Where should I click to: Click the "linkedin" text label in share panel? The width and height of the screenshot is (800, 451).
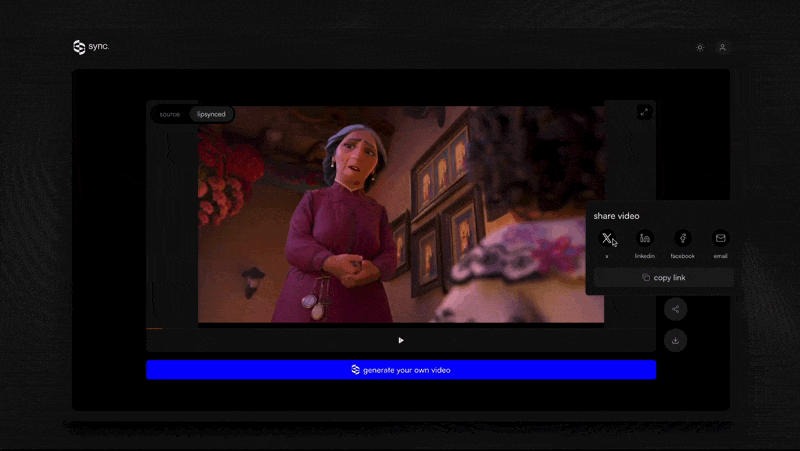click(645, 256)
